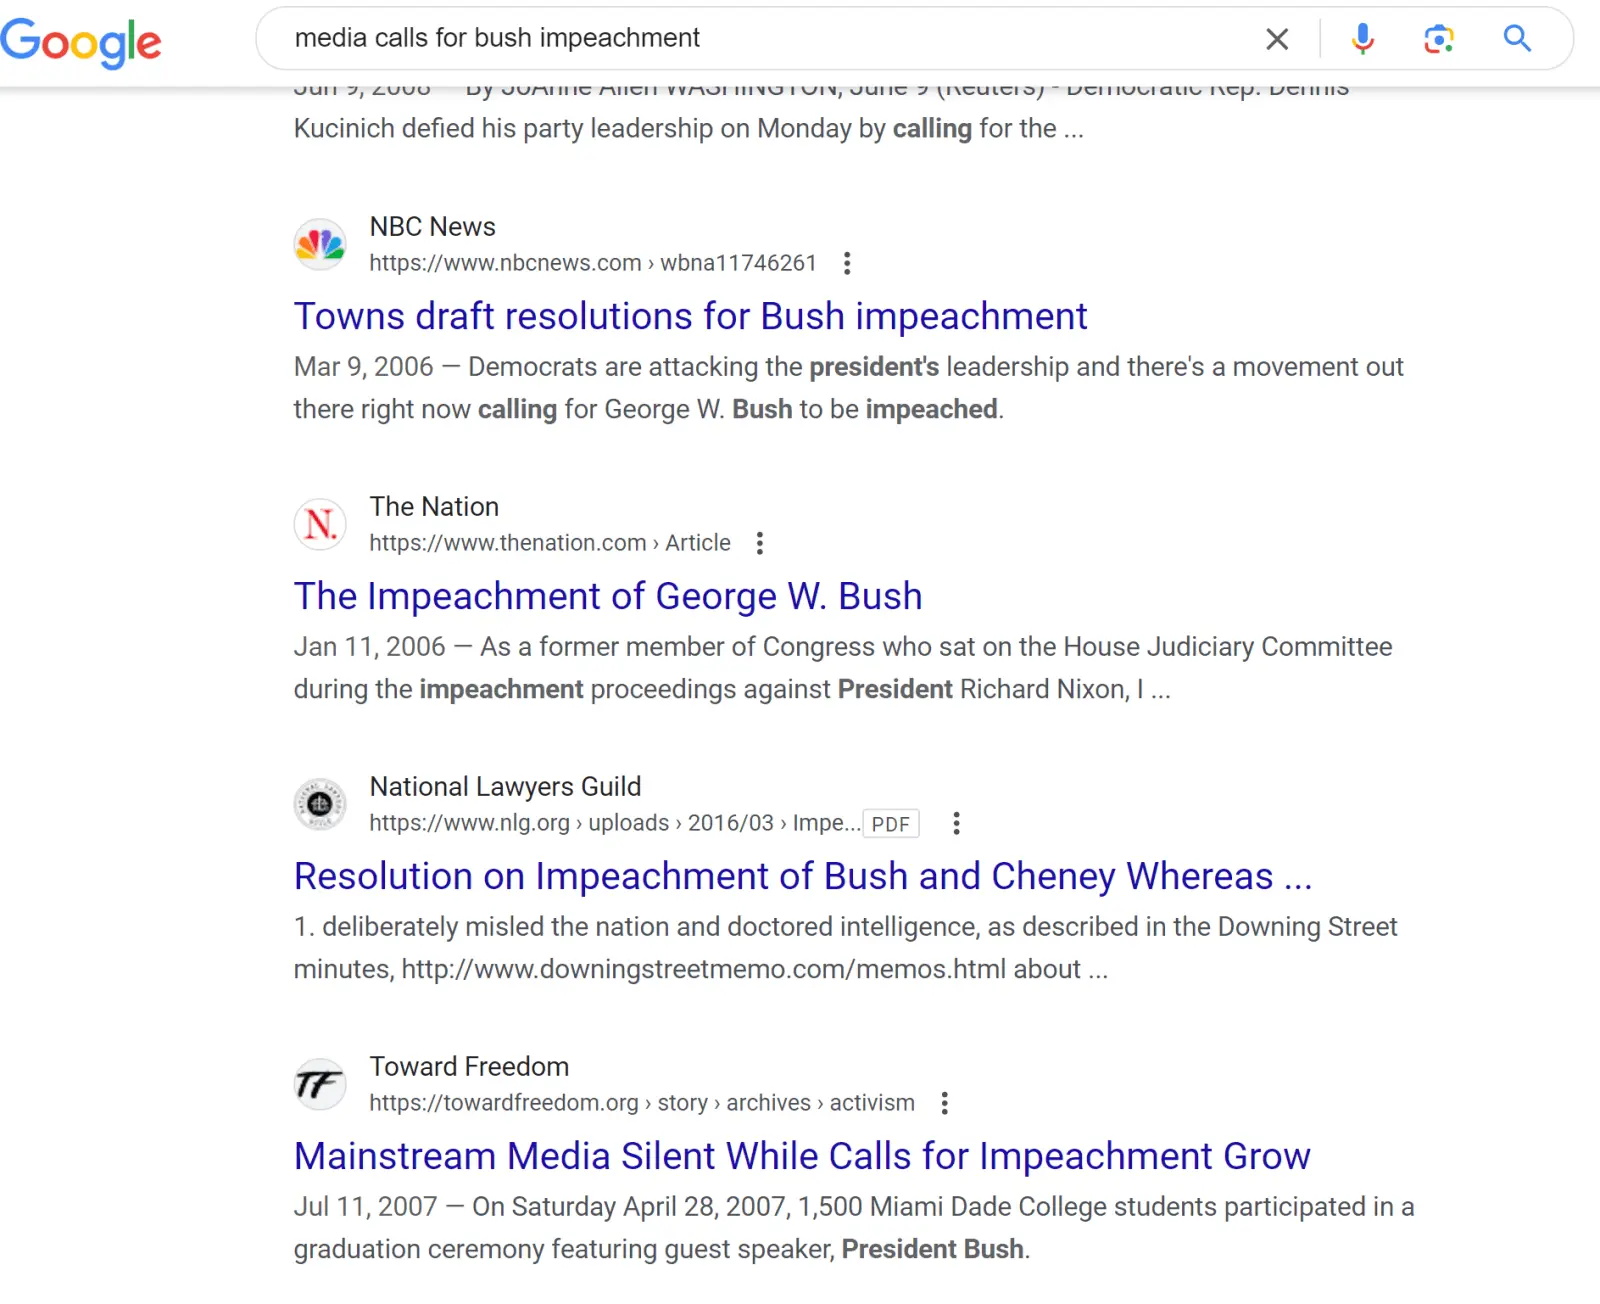The image size is (1600, 1304).
Task: Open "Resolution on Impeachment of Bush and Cheney" PDF
Action: coord(802,876)
